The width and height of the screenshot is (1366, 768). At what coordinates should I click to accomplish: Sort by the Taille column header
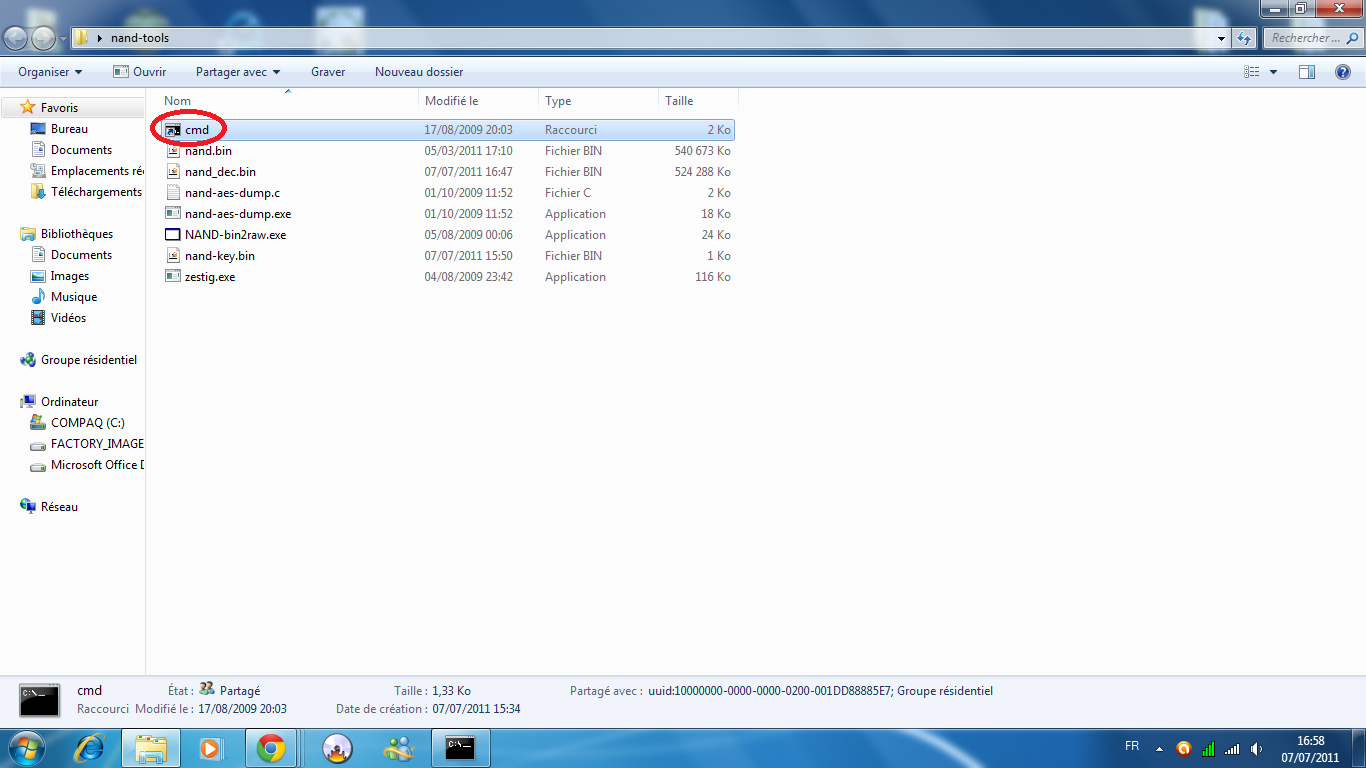(x=679, y=101)
